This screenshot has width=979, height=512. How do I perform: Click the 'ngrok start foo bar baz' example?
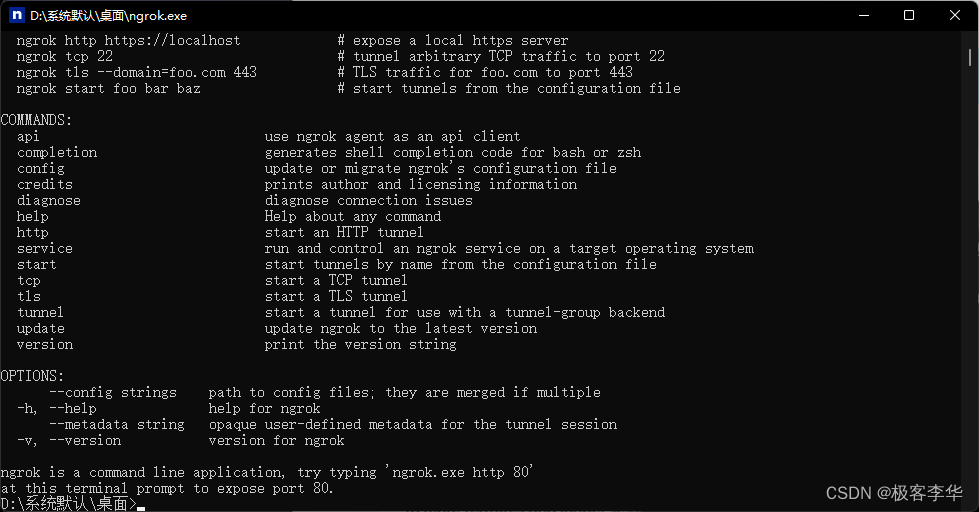click(109, 88)
